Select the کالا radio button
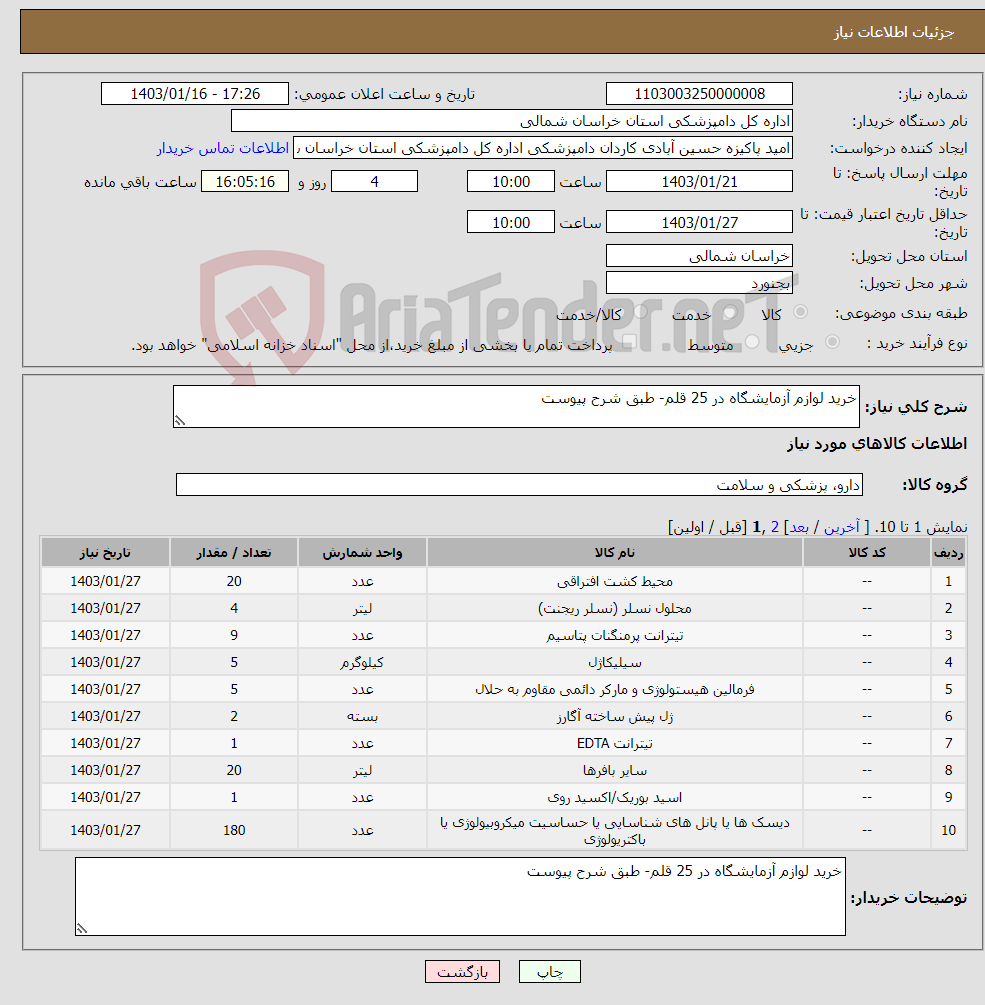The height and width of the screenshot is (1005, 985). [800, 312]
